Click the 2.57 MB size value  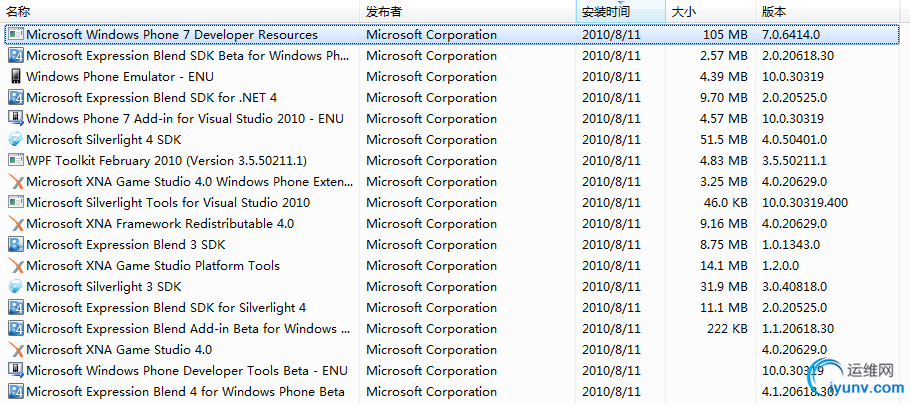click(x=724, y=56)
